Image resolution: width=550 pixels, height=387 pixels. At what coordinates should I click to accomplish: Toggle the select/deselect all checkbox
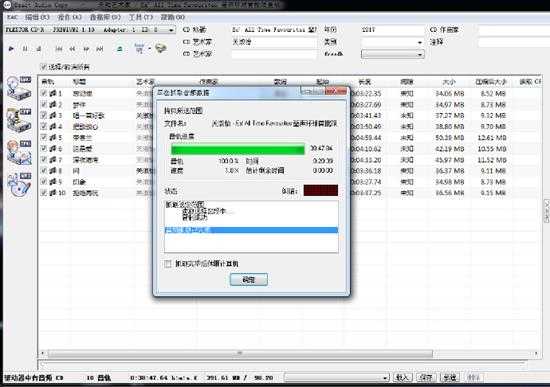tap(43, 67)
